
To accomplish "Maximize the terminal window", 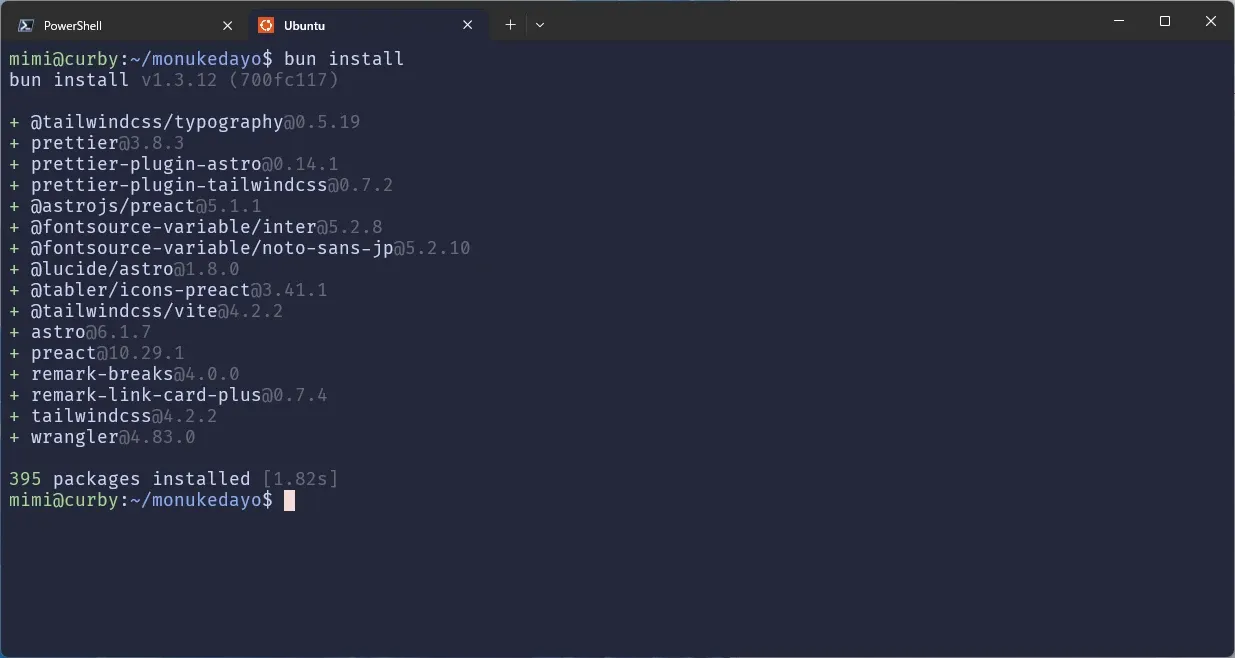I will [1165, 21].
